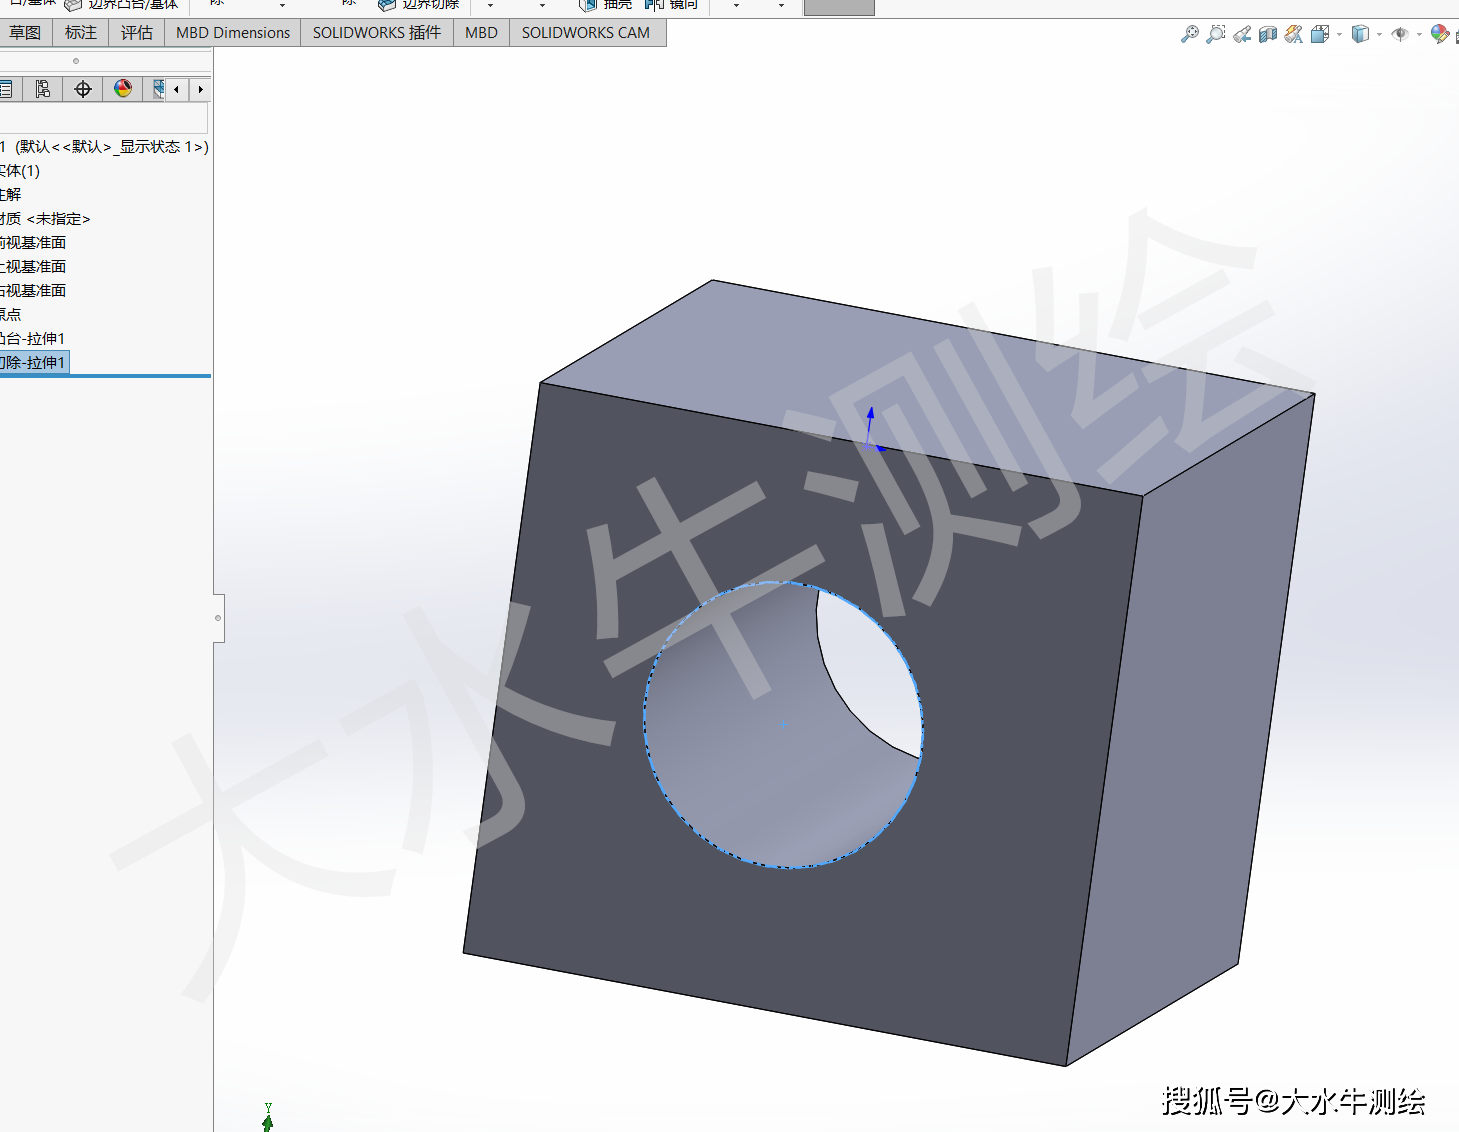The height and width of the screenshot is (1132, 1459).
Task: Open the SOLIDWORKS CAM tab
Action: tap(587, 32)
